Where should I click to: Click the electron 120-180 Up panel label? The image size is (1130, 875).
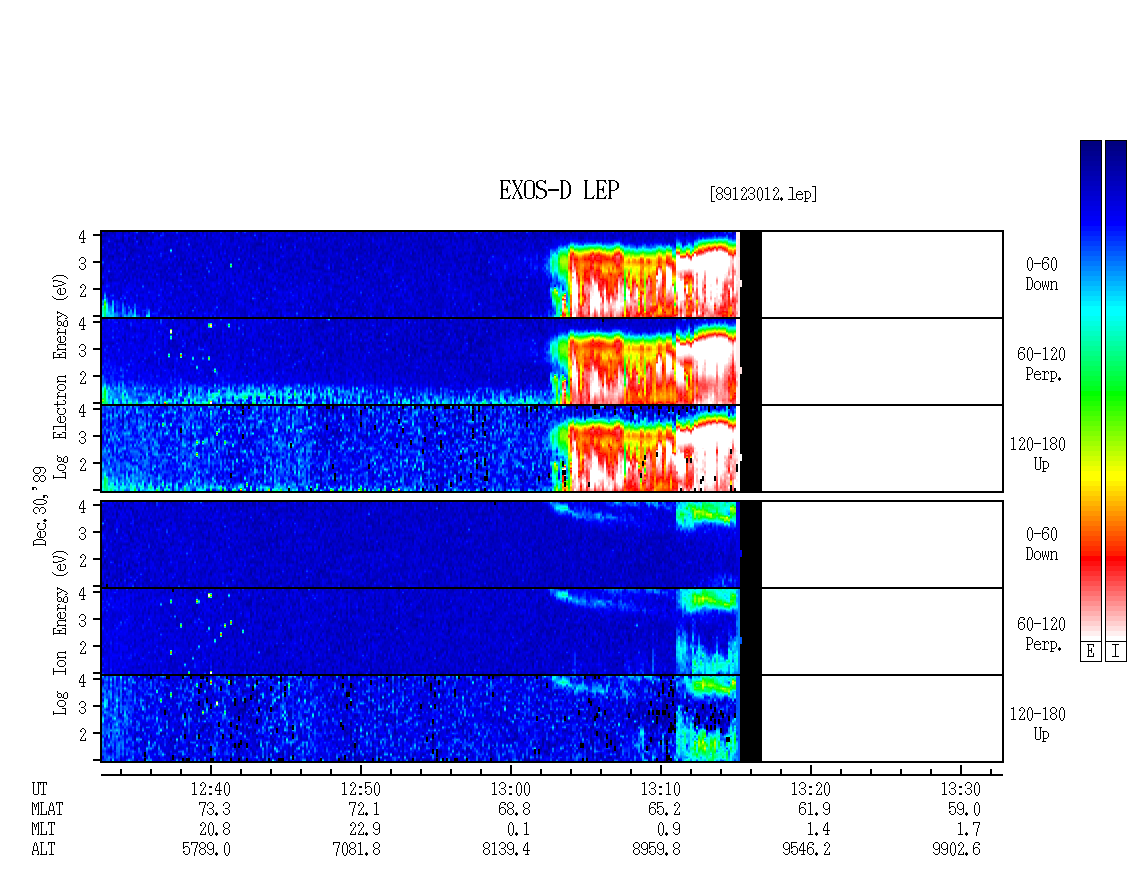1037,454
